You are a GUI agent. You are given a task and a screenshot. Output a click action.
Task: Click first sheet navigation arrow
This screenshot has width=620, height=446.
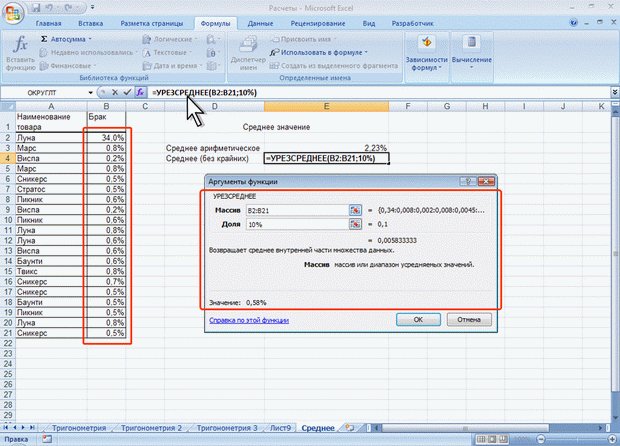[6, 428]
